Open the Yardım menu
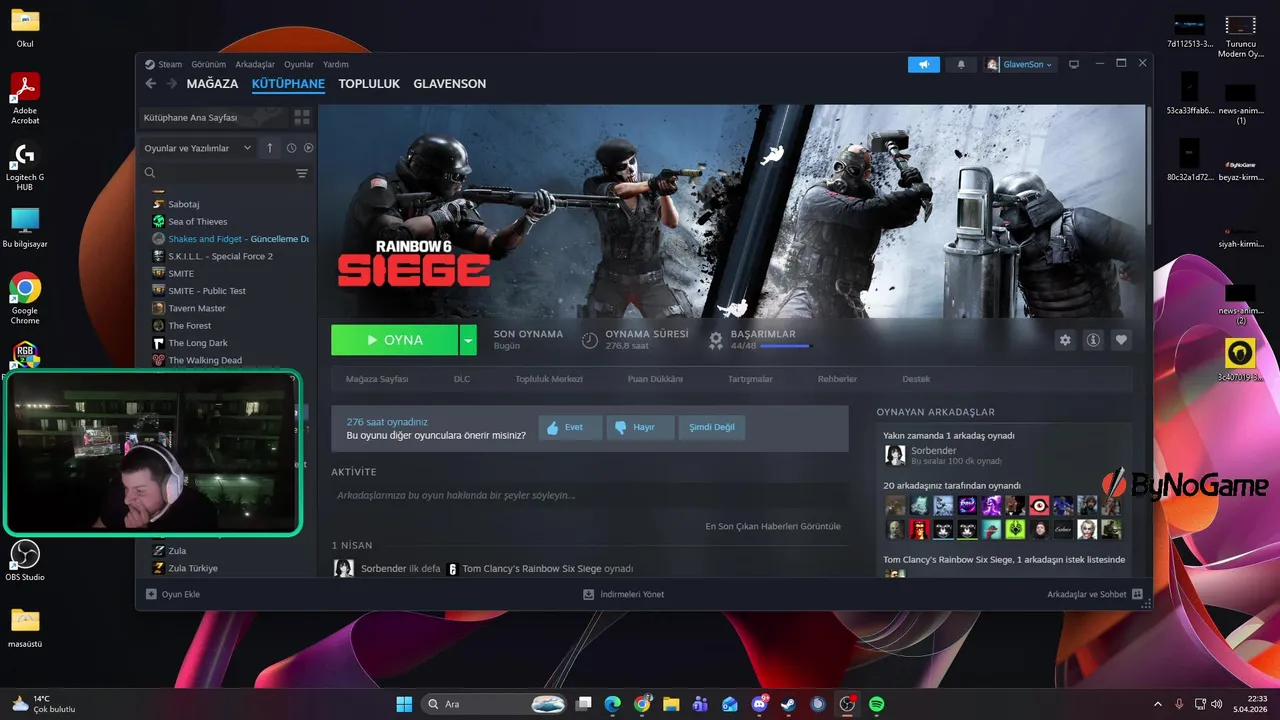The height and width of the screenshot is (720, 1280). [336, 64]
